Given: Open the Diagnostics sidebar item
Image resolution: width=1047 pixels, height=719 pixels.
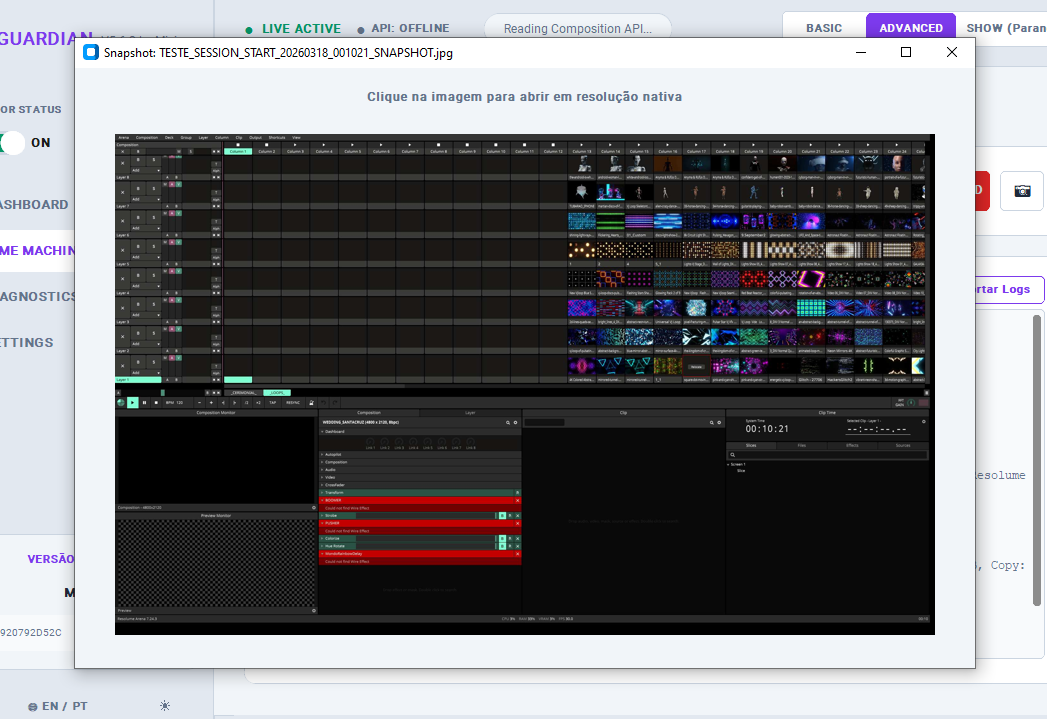Looking at the screenshot, I should pyautogui.click(x=37, y=296).
